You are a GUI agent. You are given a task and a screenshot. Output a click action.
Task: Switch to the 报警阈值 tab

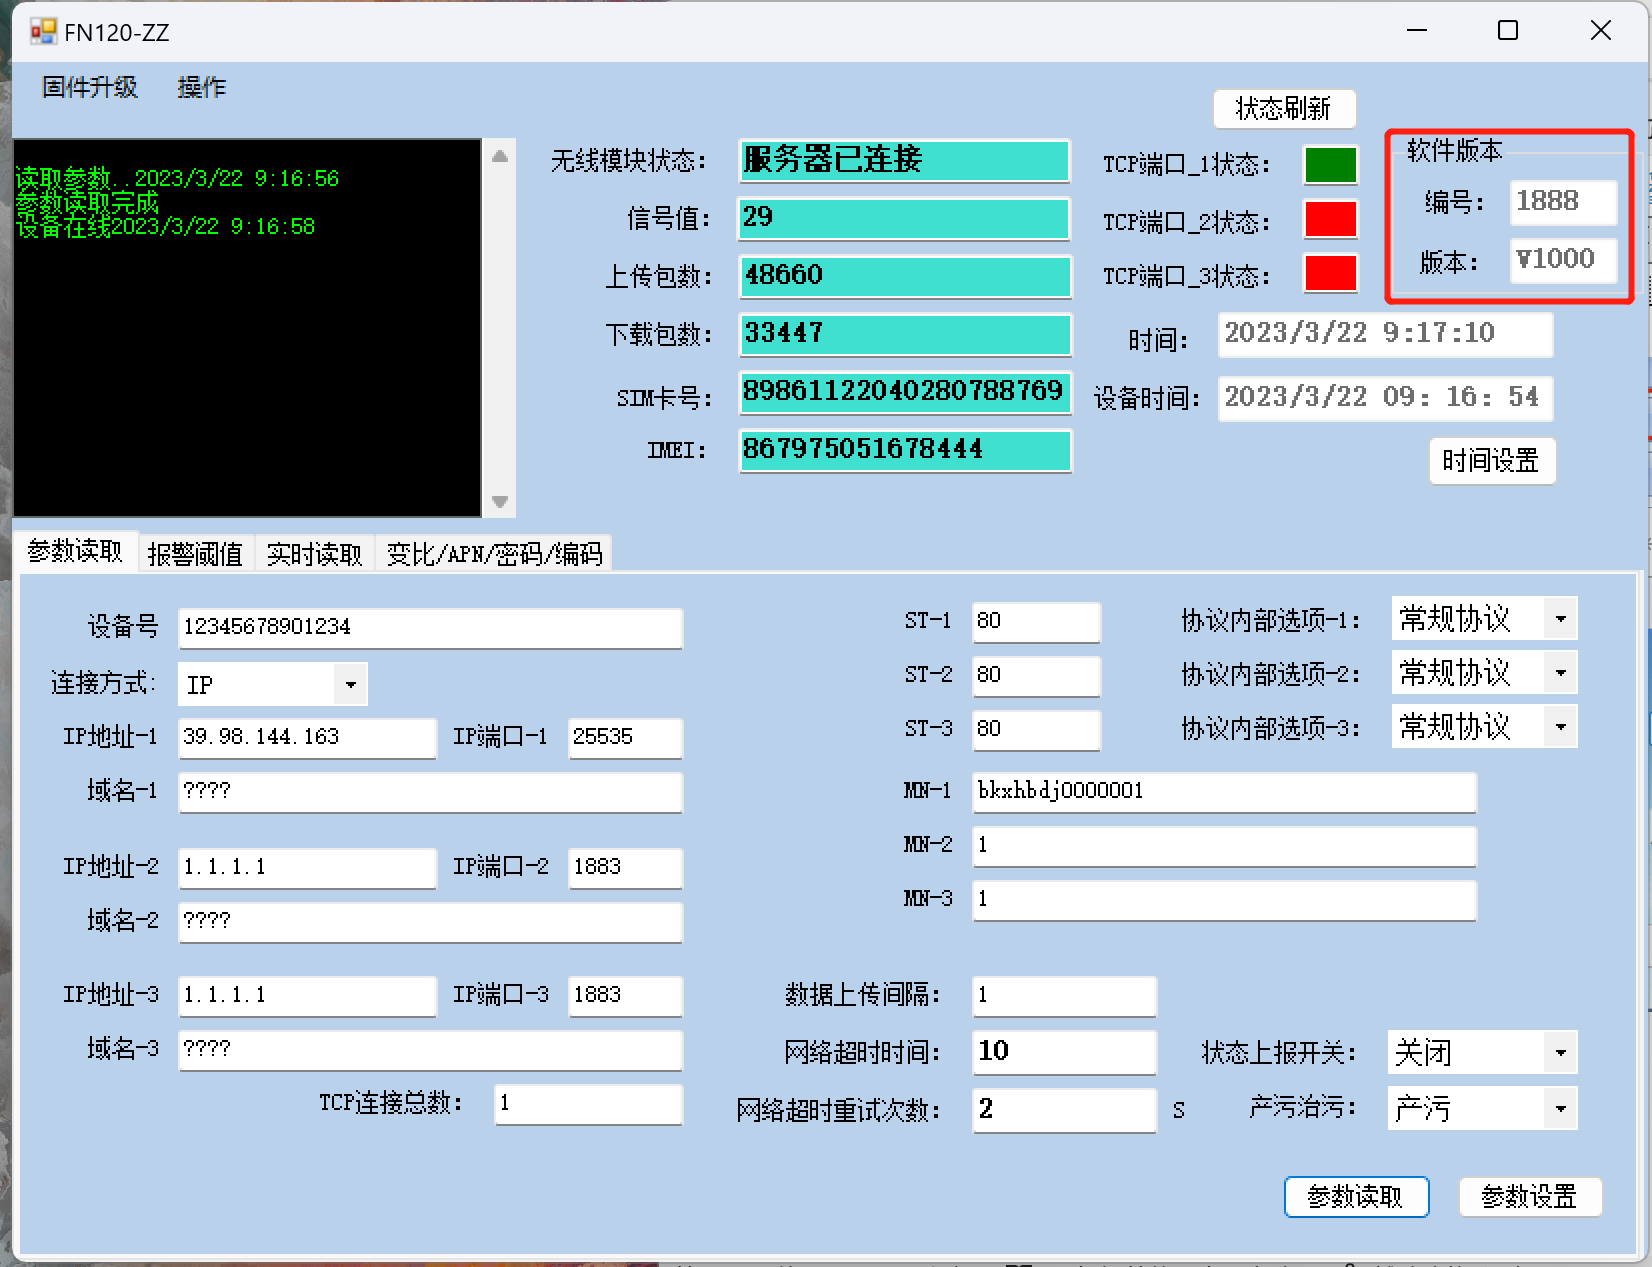coord(195,554)
